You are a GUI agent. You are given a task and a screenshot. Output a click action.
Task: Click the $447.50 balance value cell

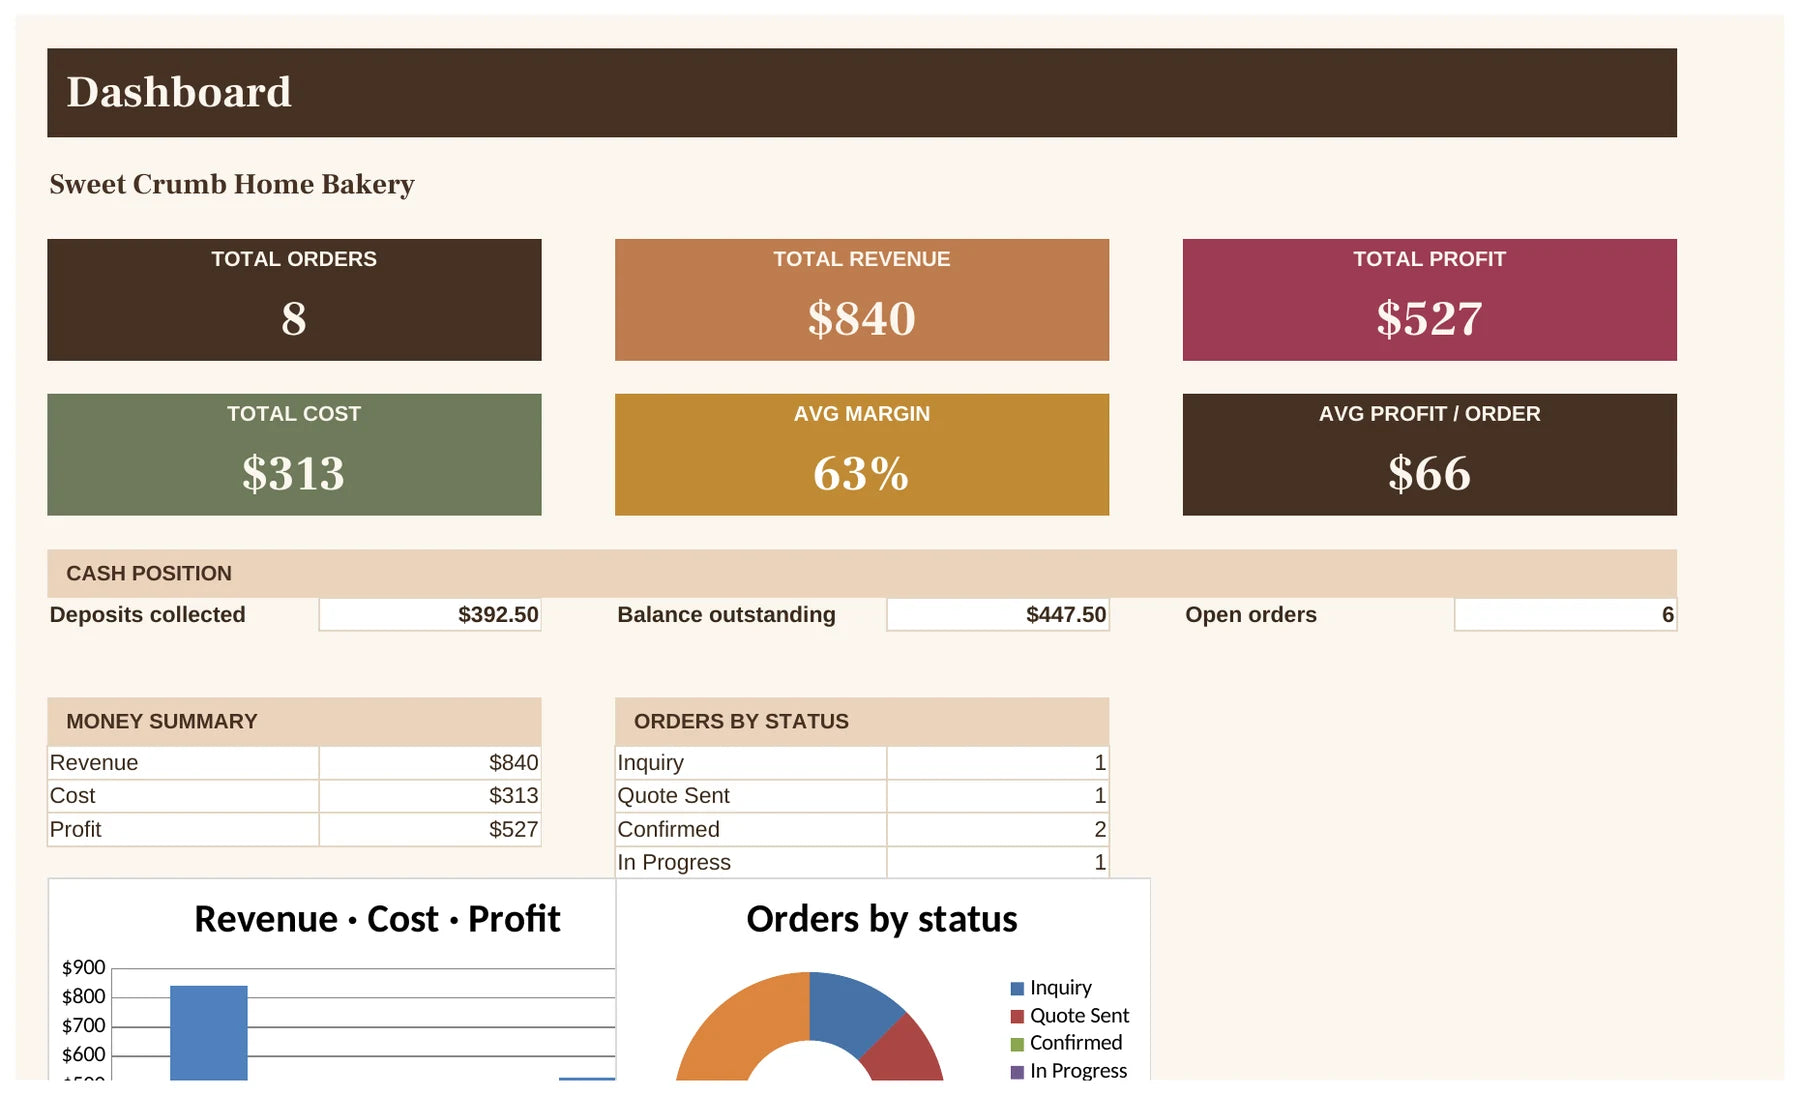pyautogui.click(x=998, y=614)
